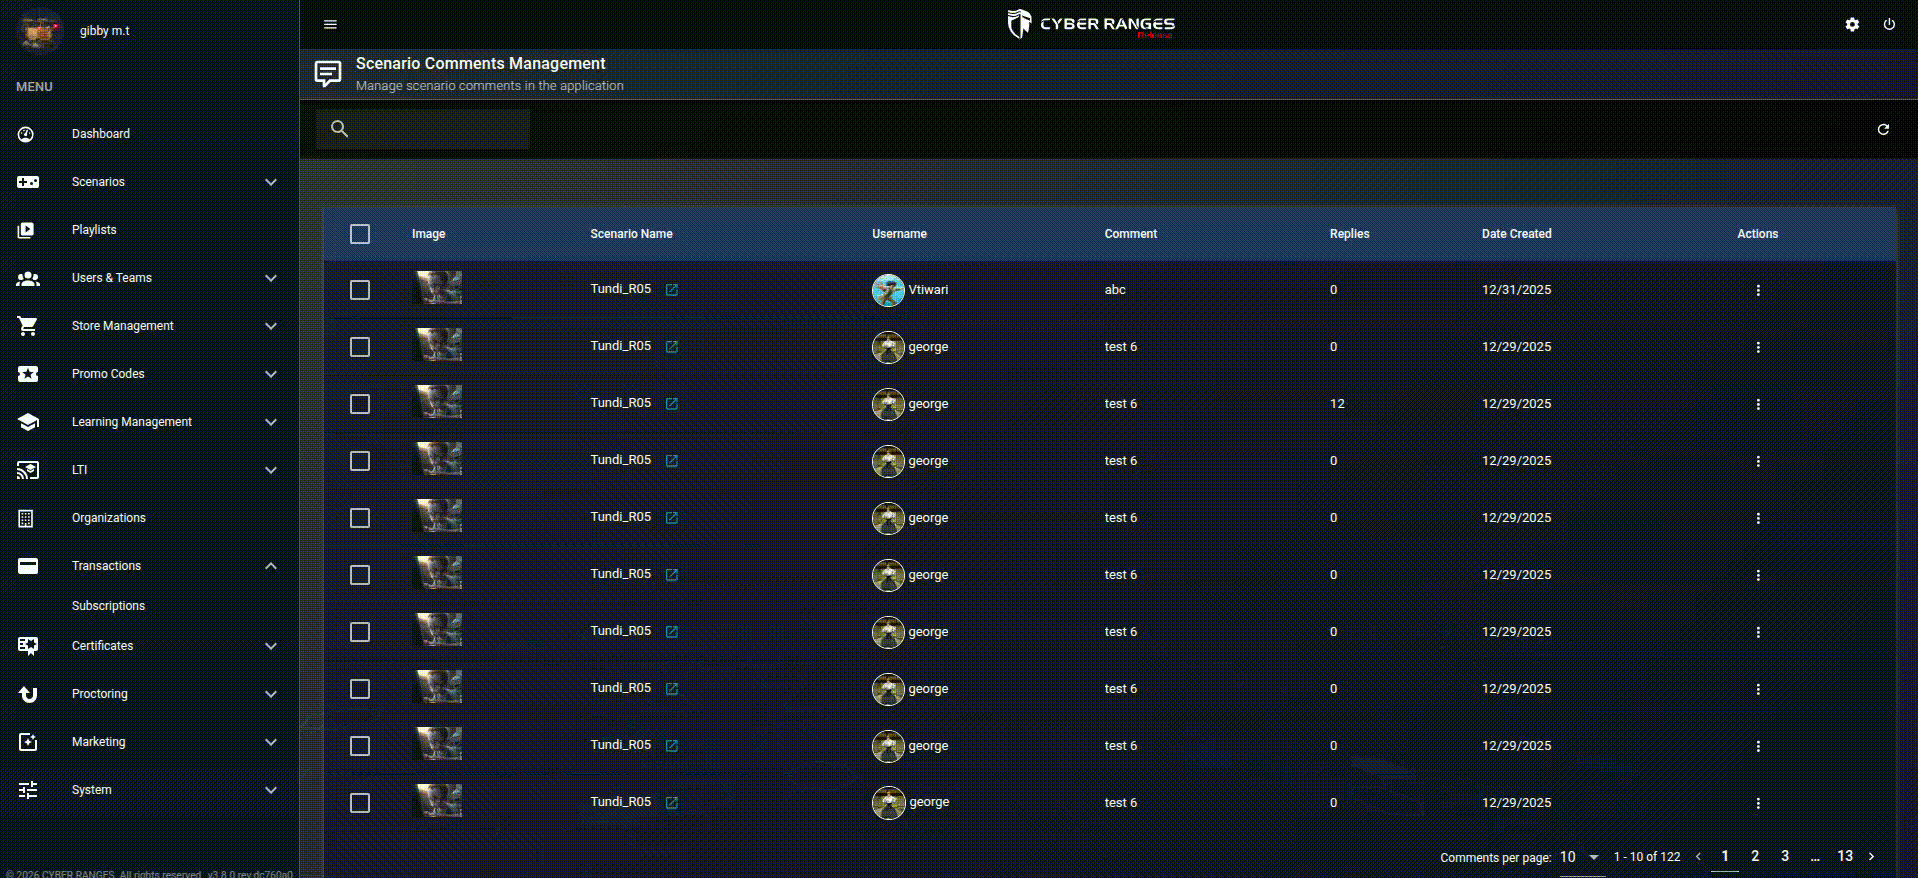Select the checkbox for the abc comment row

click(360, 290)
